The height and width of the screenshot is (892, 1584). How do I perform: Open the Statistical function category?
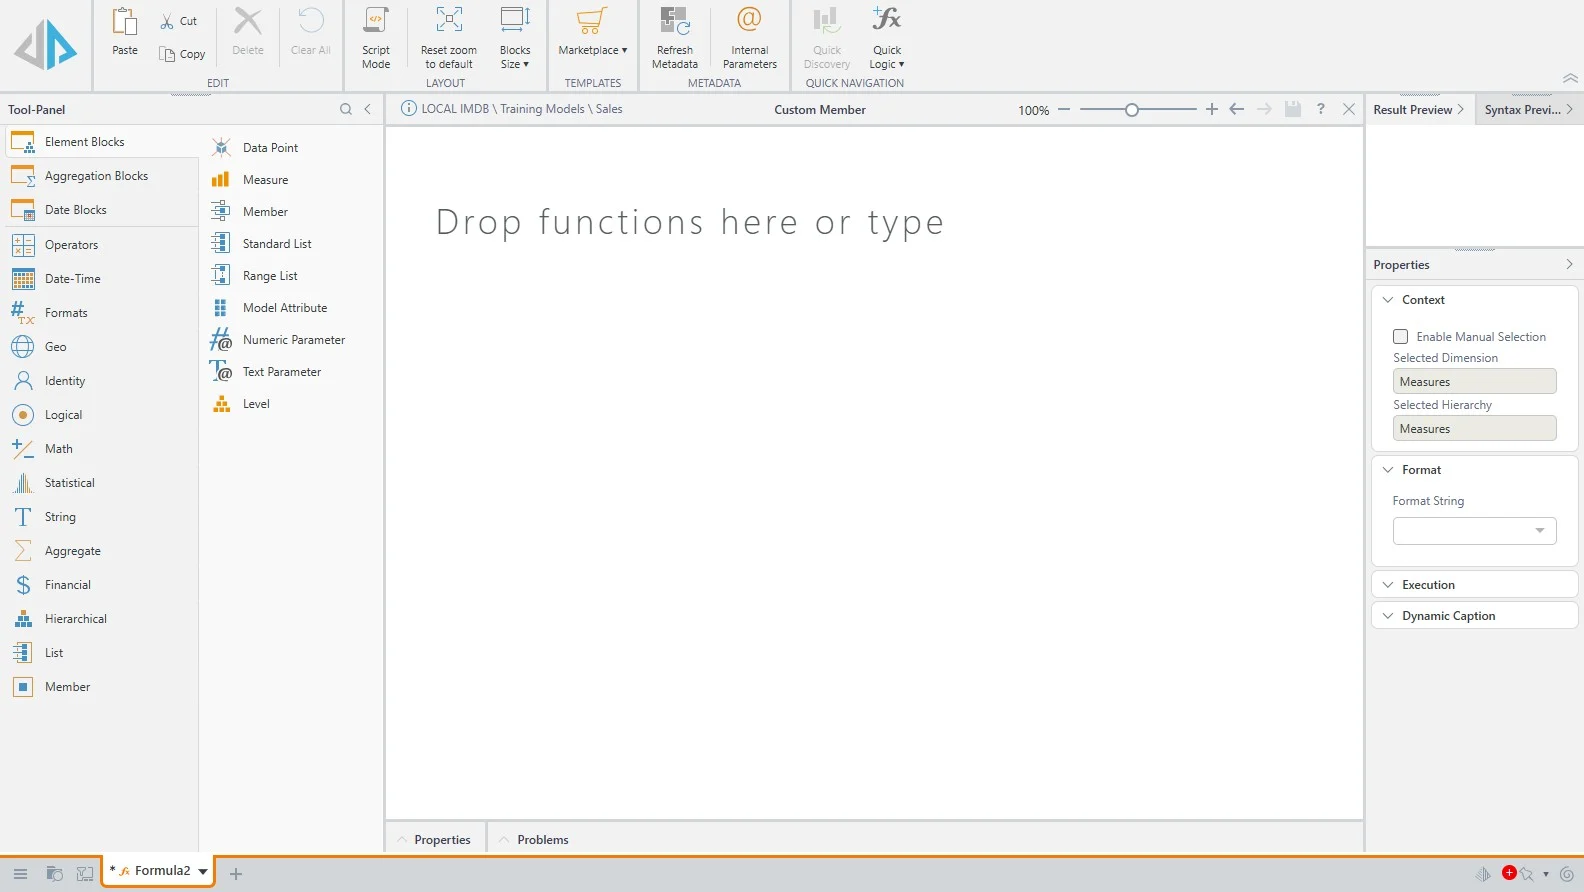coord(101,483)
